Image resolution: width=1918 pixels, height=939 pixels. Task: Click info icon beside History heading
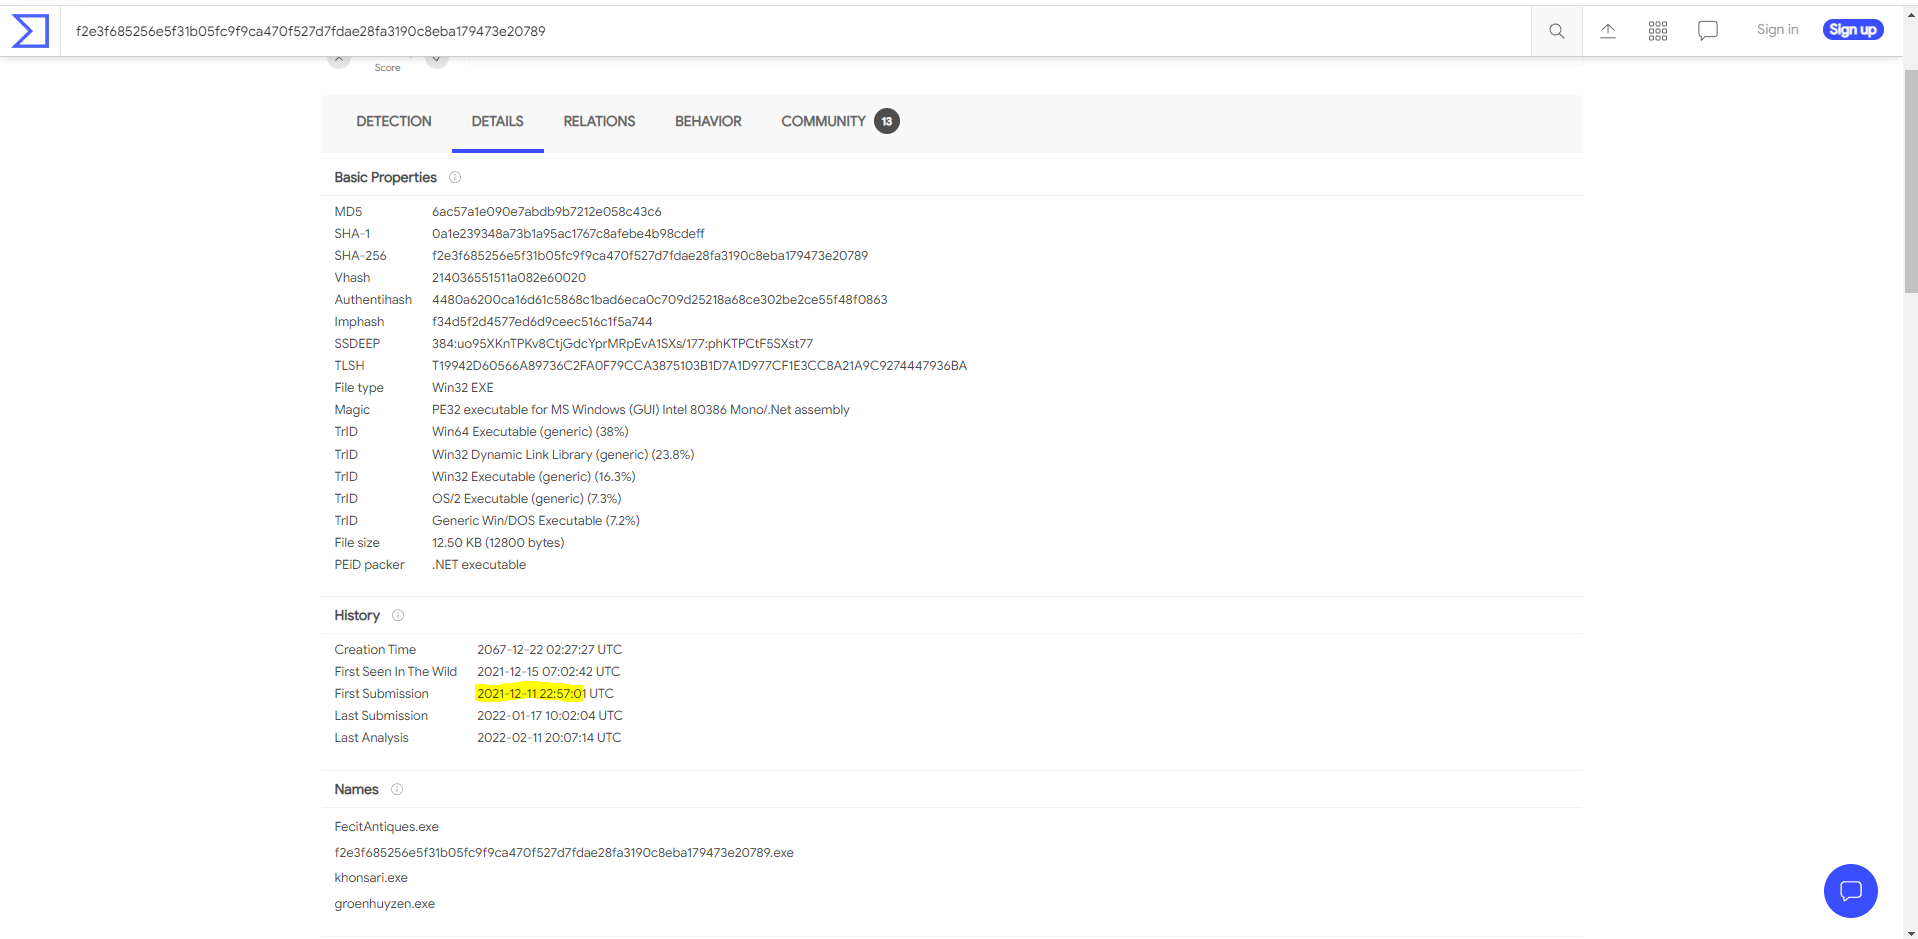coord(398,616)
